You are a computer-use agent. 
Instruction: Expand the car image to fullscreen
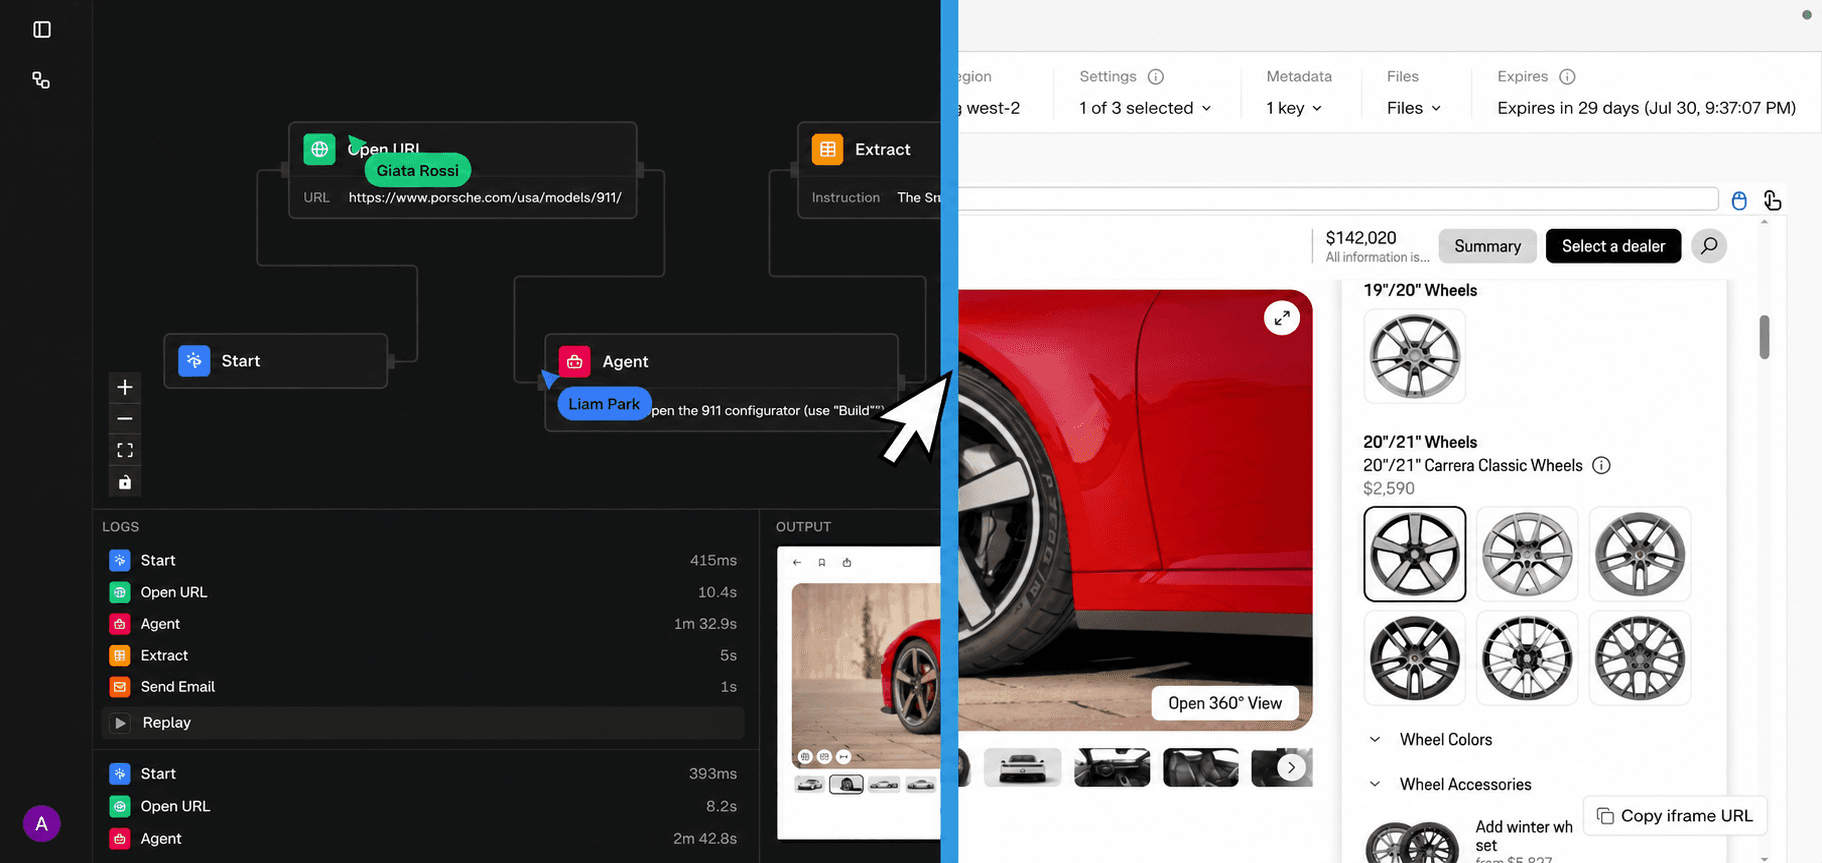point(1282,318)
